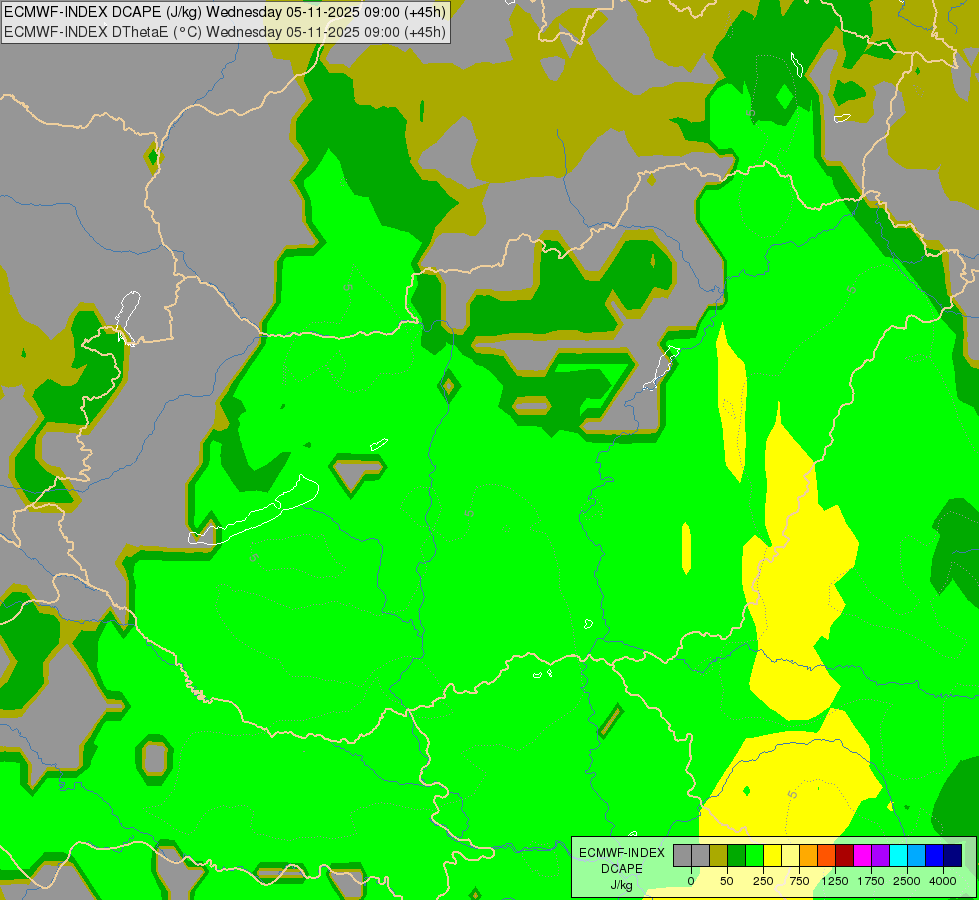Click the ECMWF-INDEX DThetaE (°C) title line
The image size is (979, 900).
pos(225,31)
